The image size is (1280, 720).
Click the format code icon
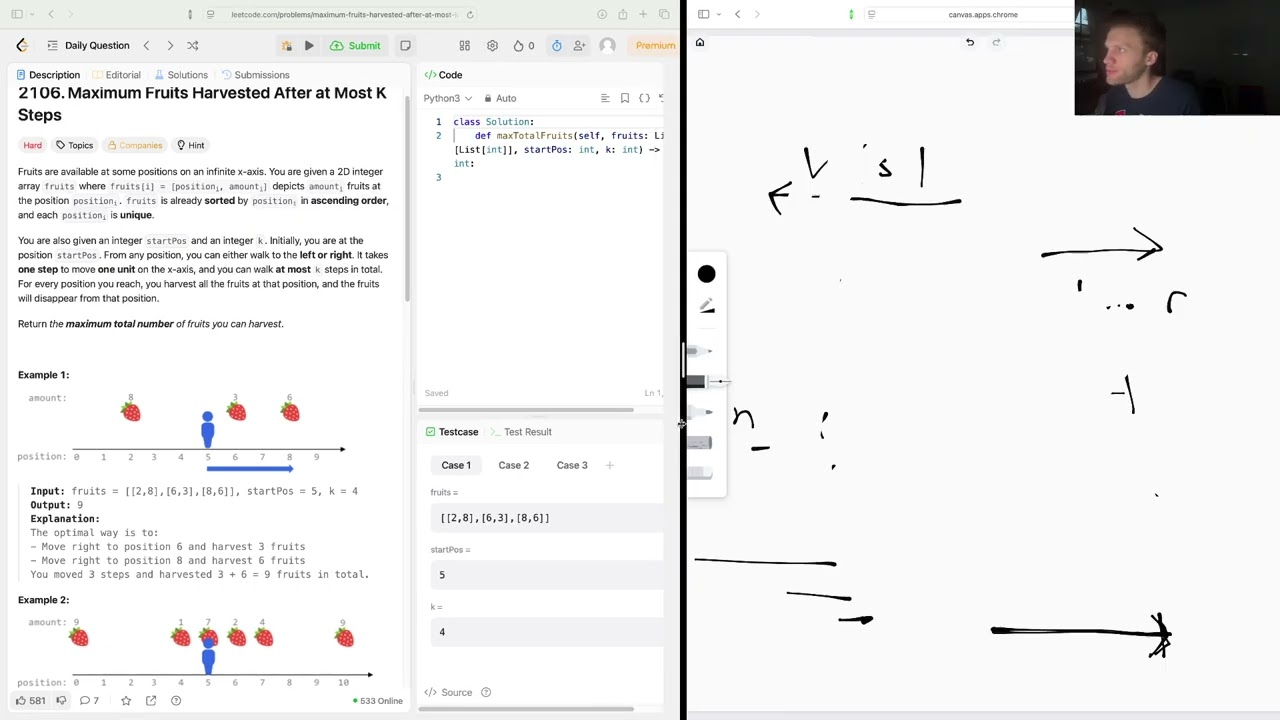(x=605, y=98)
